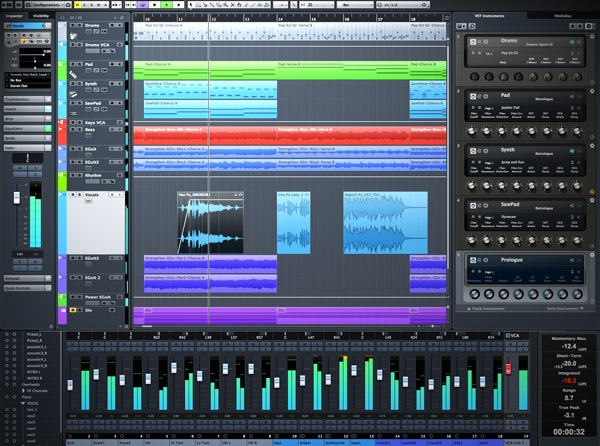Click the Pad track keyboard instrument icon
The image size is (600, 446).
tap(73, 75)
